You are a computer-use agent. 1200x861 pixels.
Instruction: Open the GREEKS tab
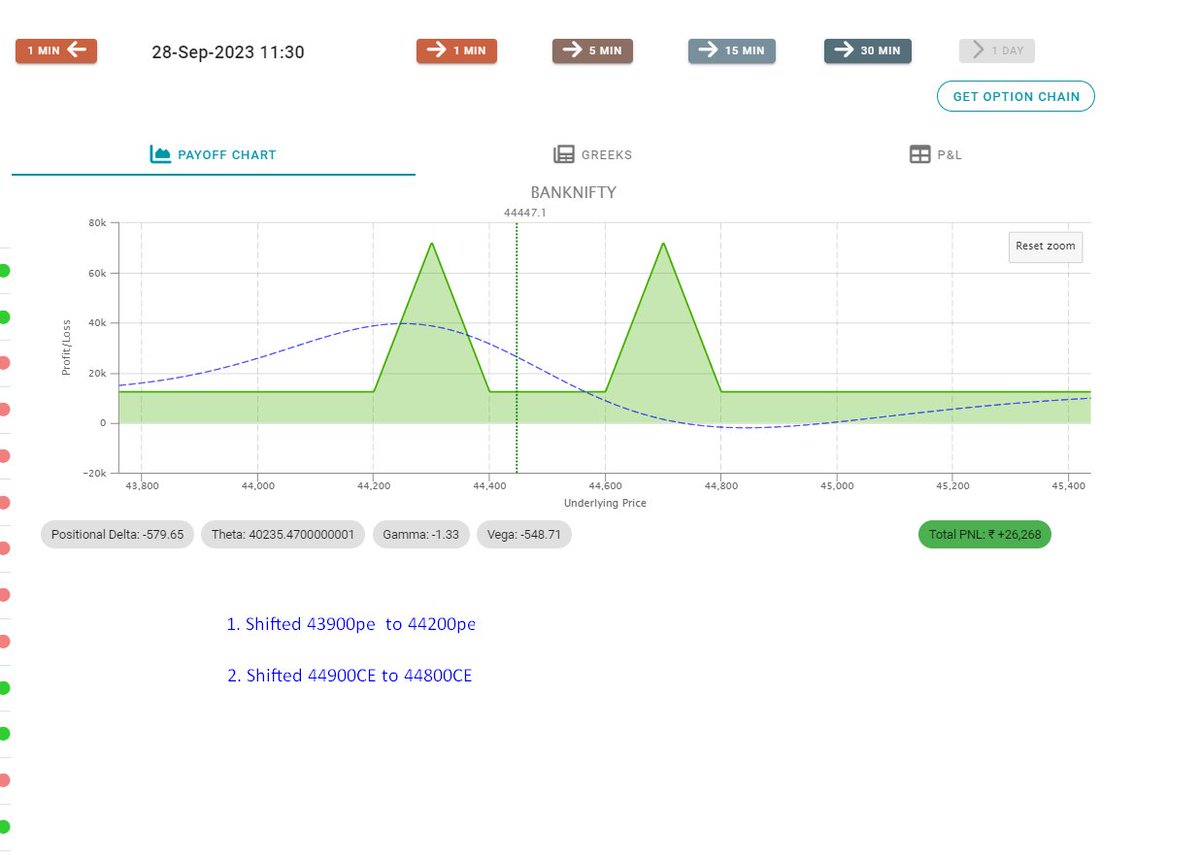pos(593,155)
